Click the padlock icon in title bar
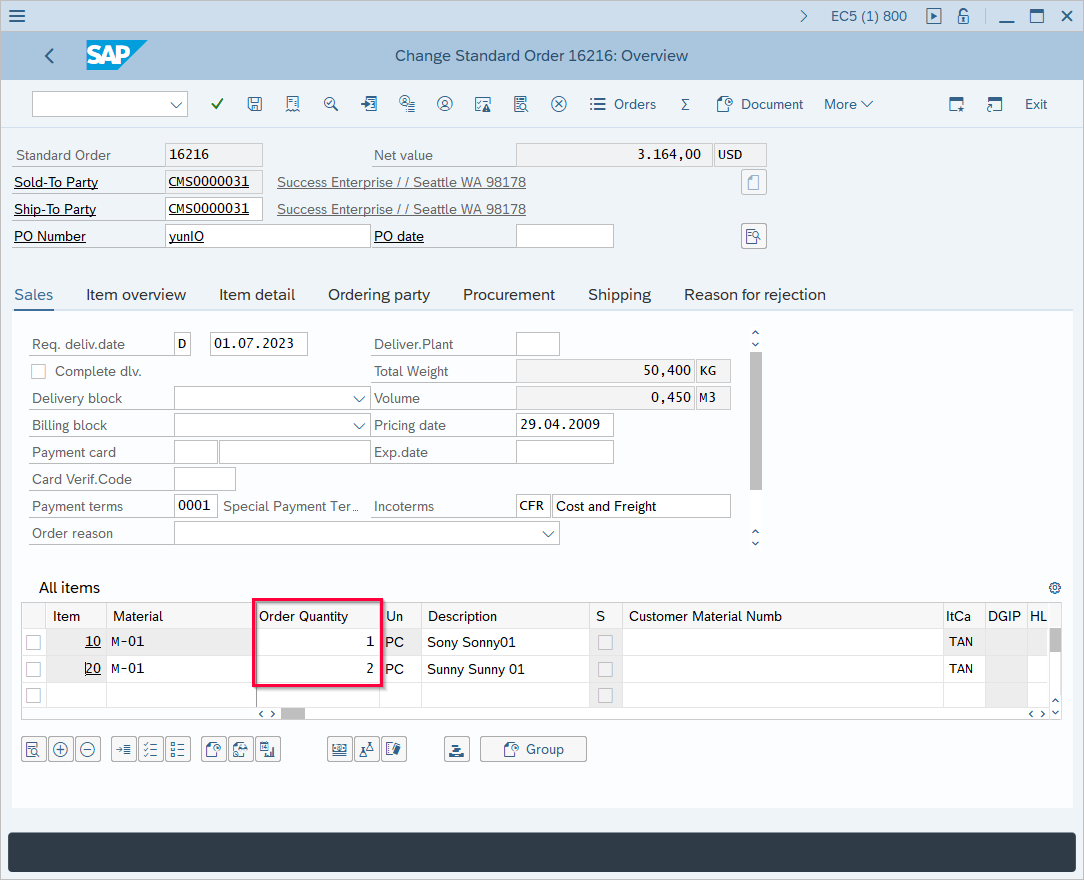 (963, 16)
